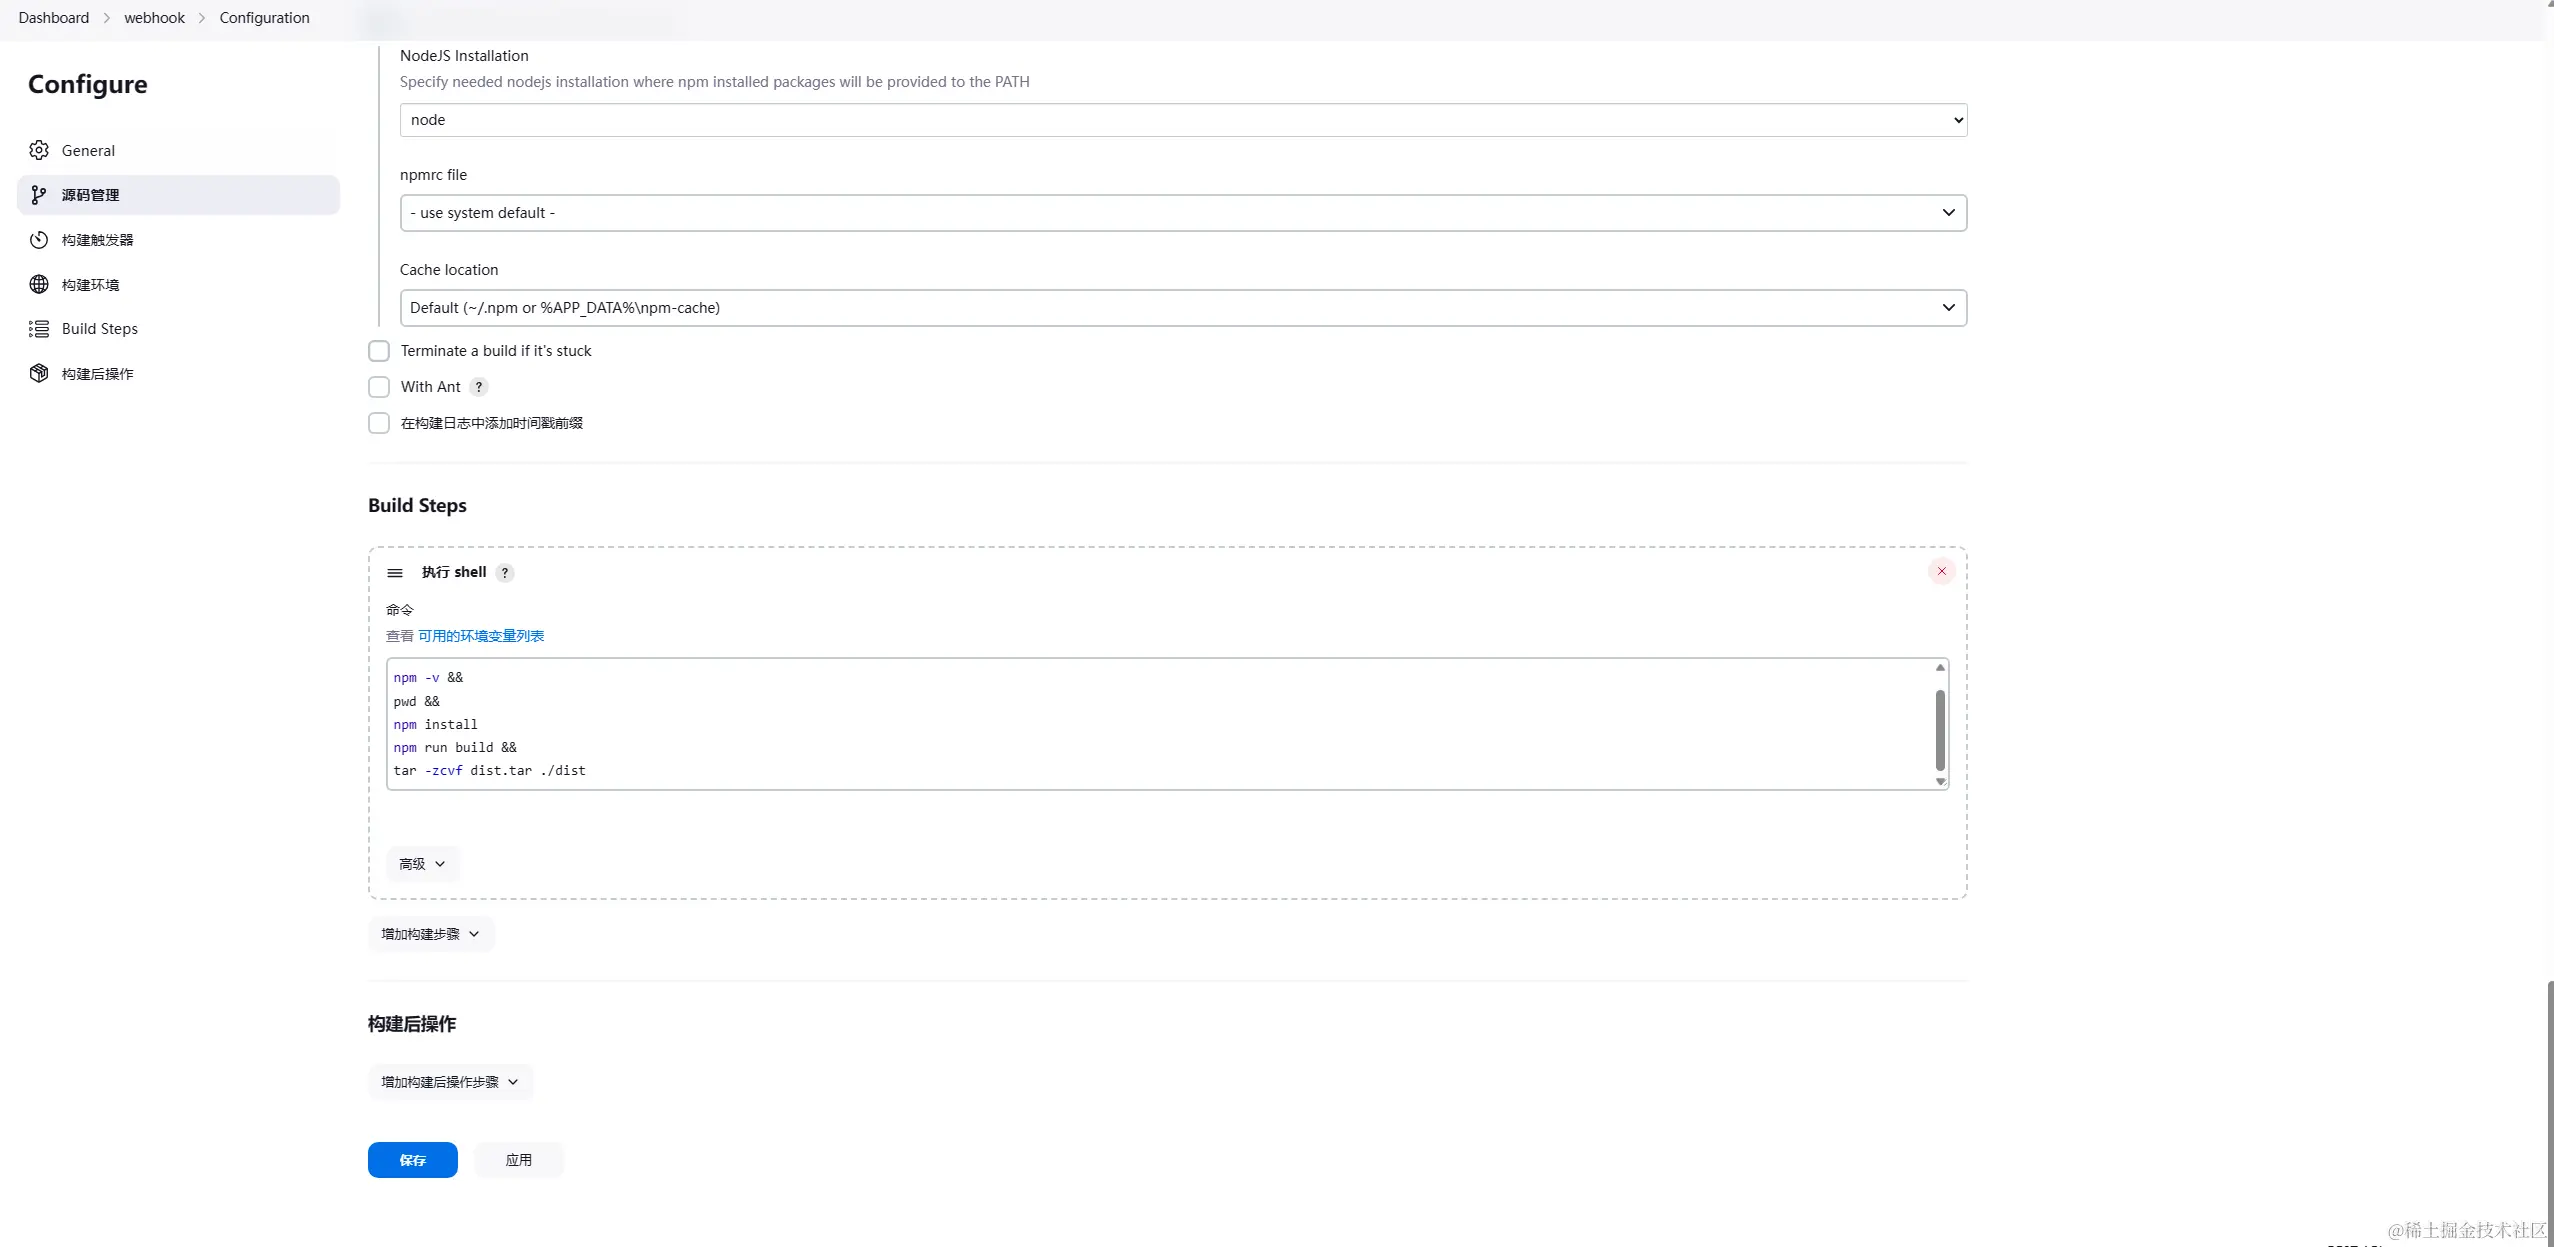Open the NodeJS Installation dropdown
The width and height of the screenshot is (2554, 1247).
tap(1182, 120)
